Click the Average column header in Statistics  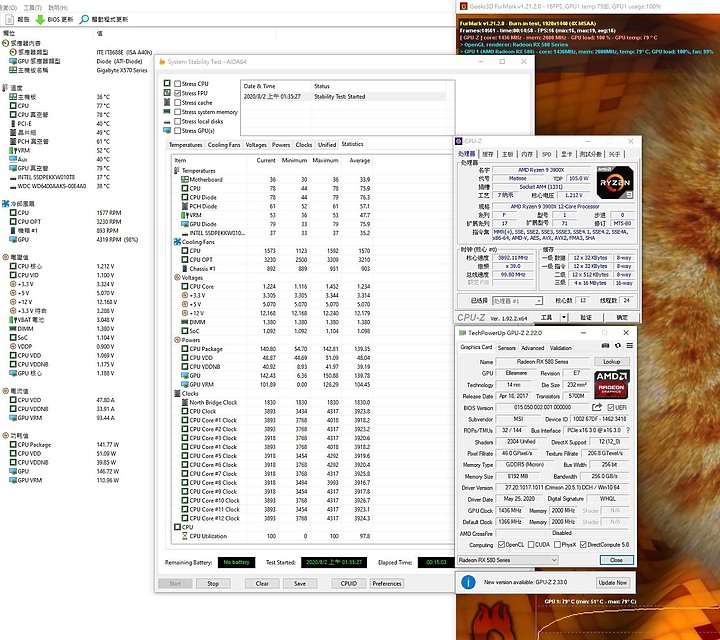click(360, 160)
